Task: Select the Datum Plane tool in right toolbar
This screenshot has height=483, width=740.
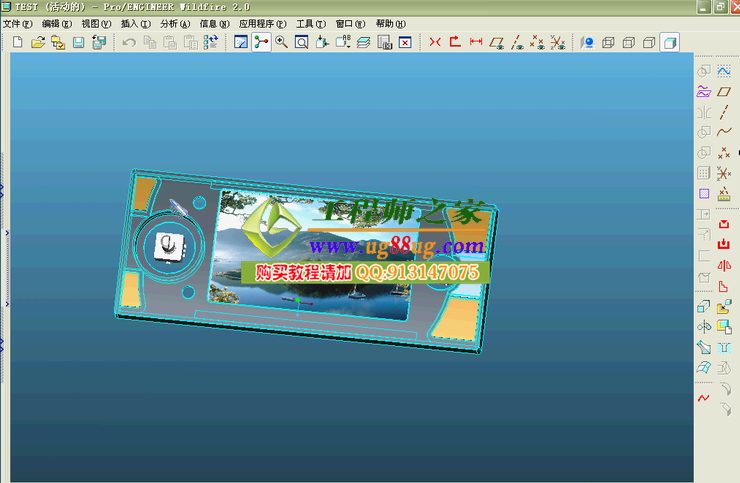Action: pyautogui.click(x=723, y=92)
